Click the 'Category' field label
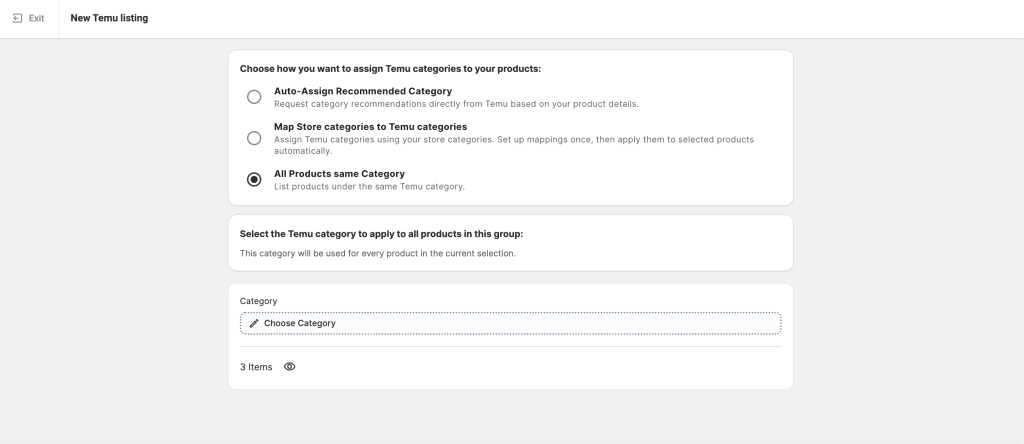Screen dimensions: 1024x444 coord(259,301)
